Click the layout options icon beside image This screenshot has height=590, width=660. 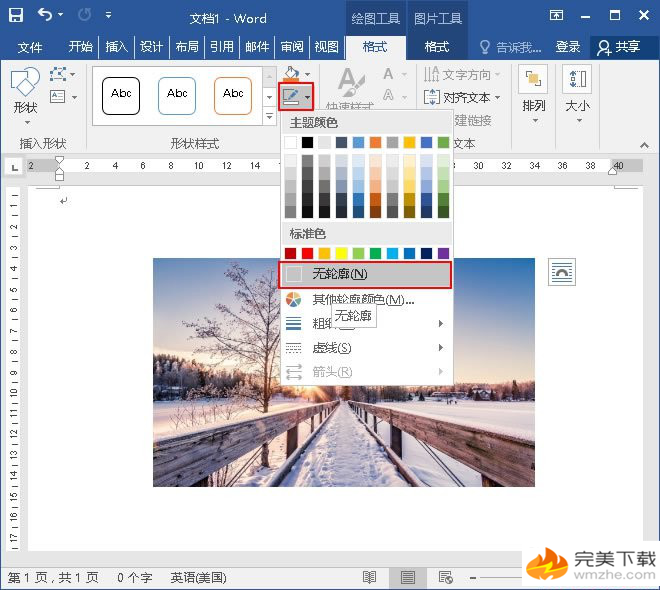click(x=562, y=272)
